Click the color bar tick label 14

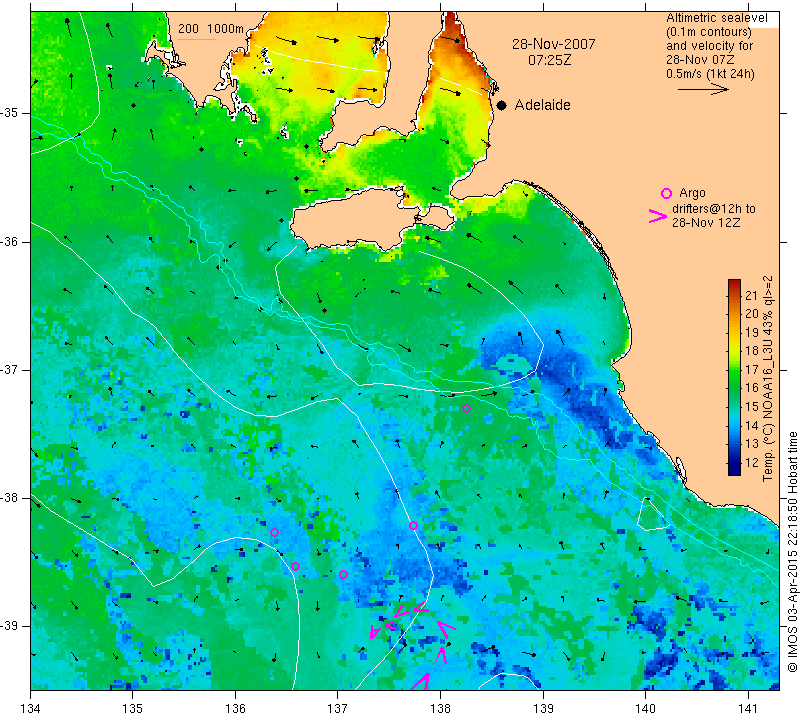point(752,425)
